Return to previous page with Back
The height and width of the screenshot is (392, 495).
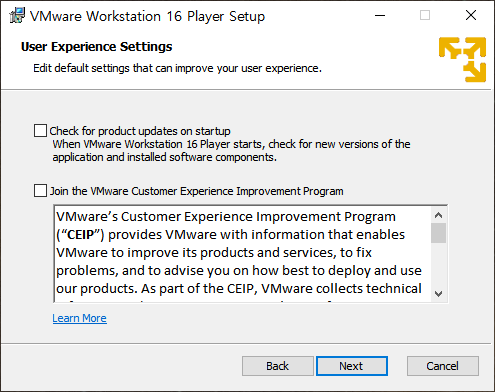278,366
